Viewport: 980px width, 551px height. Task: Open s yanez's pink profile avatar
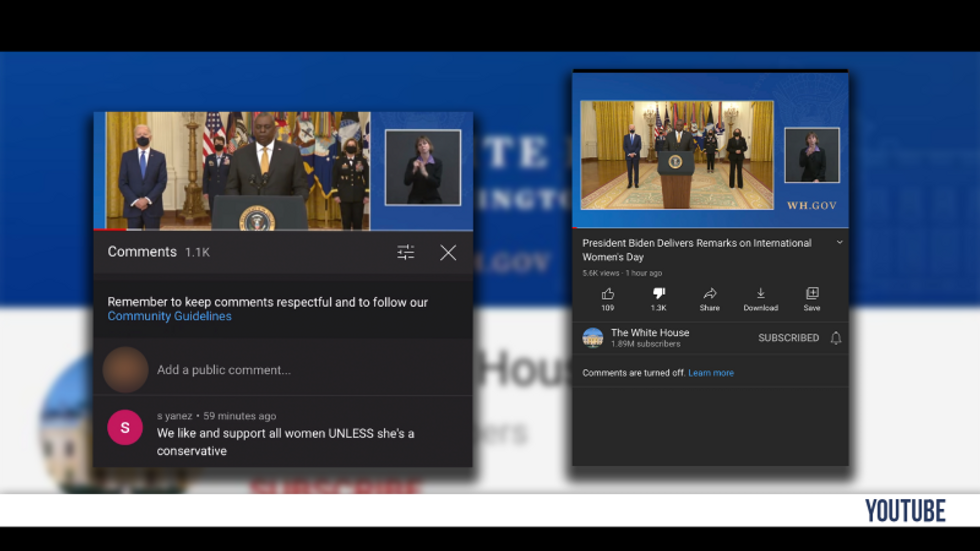(x=125, y=427)
